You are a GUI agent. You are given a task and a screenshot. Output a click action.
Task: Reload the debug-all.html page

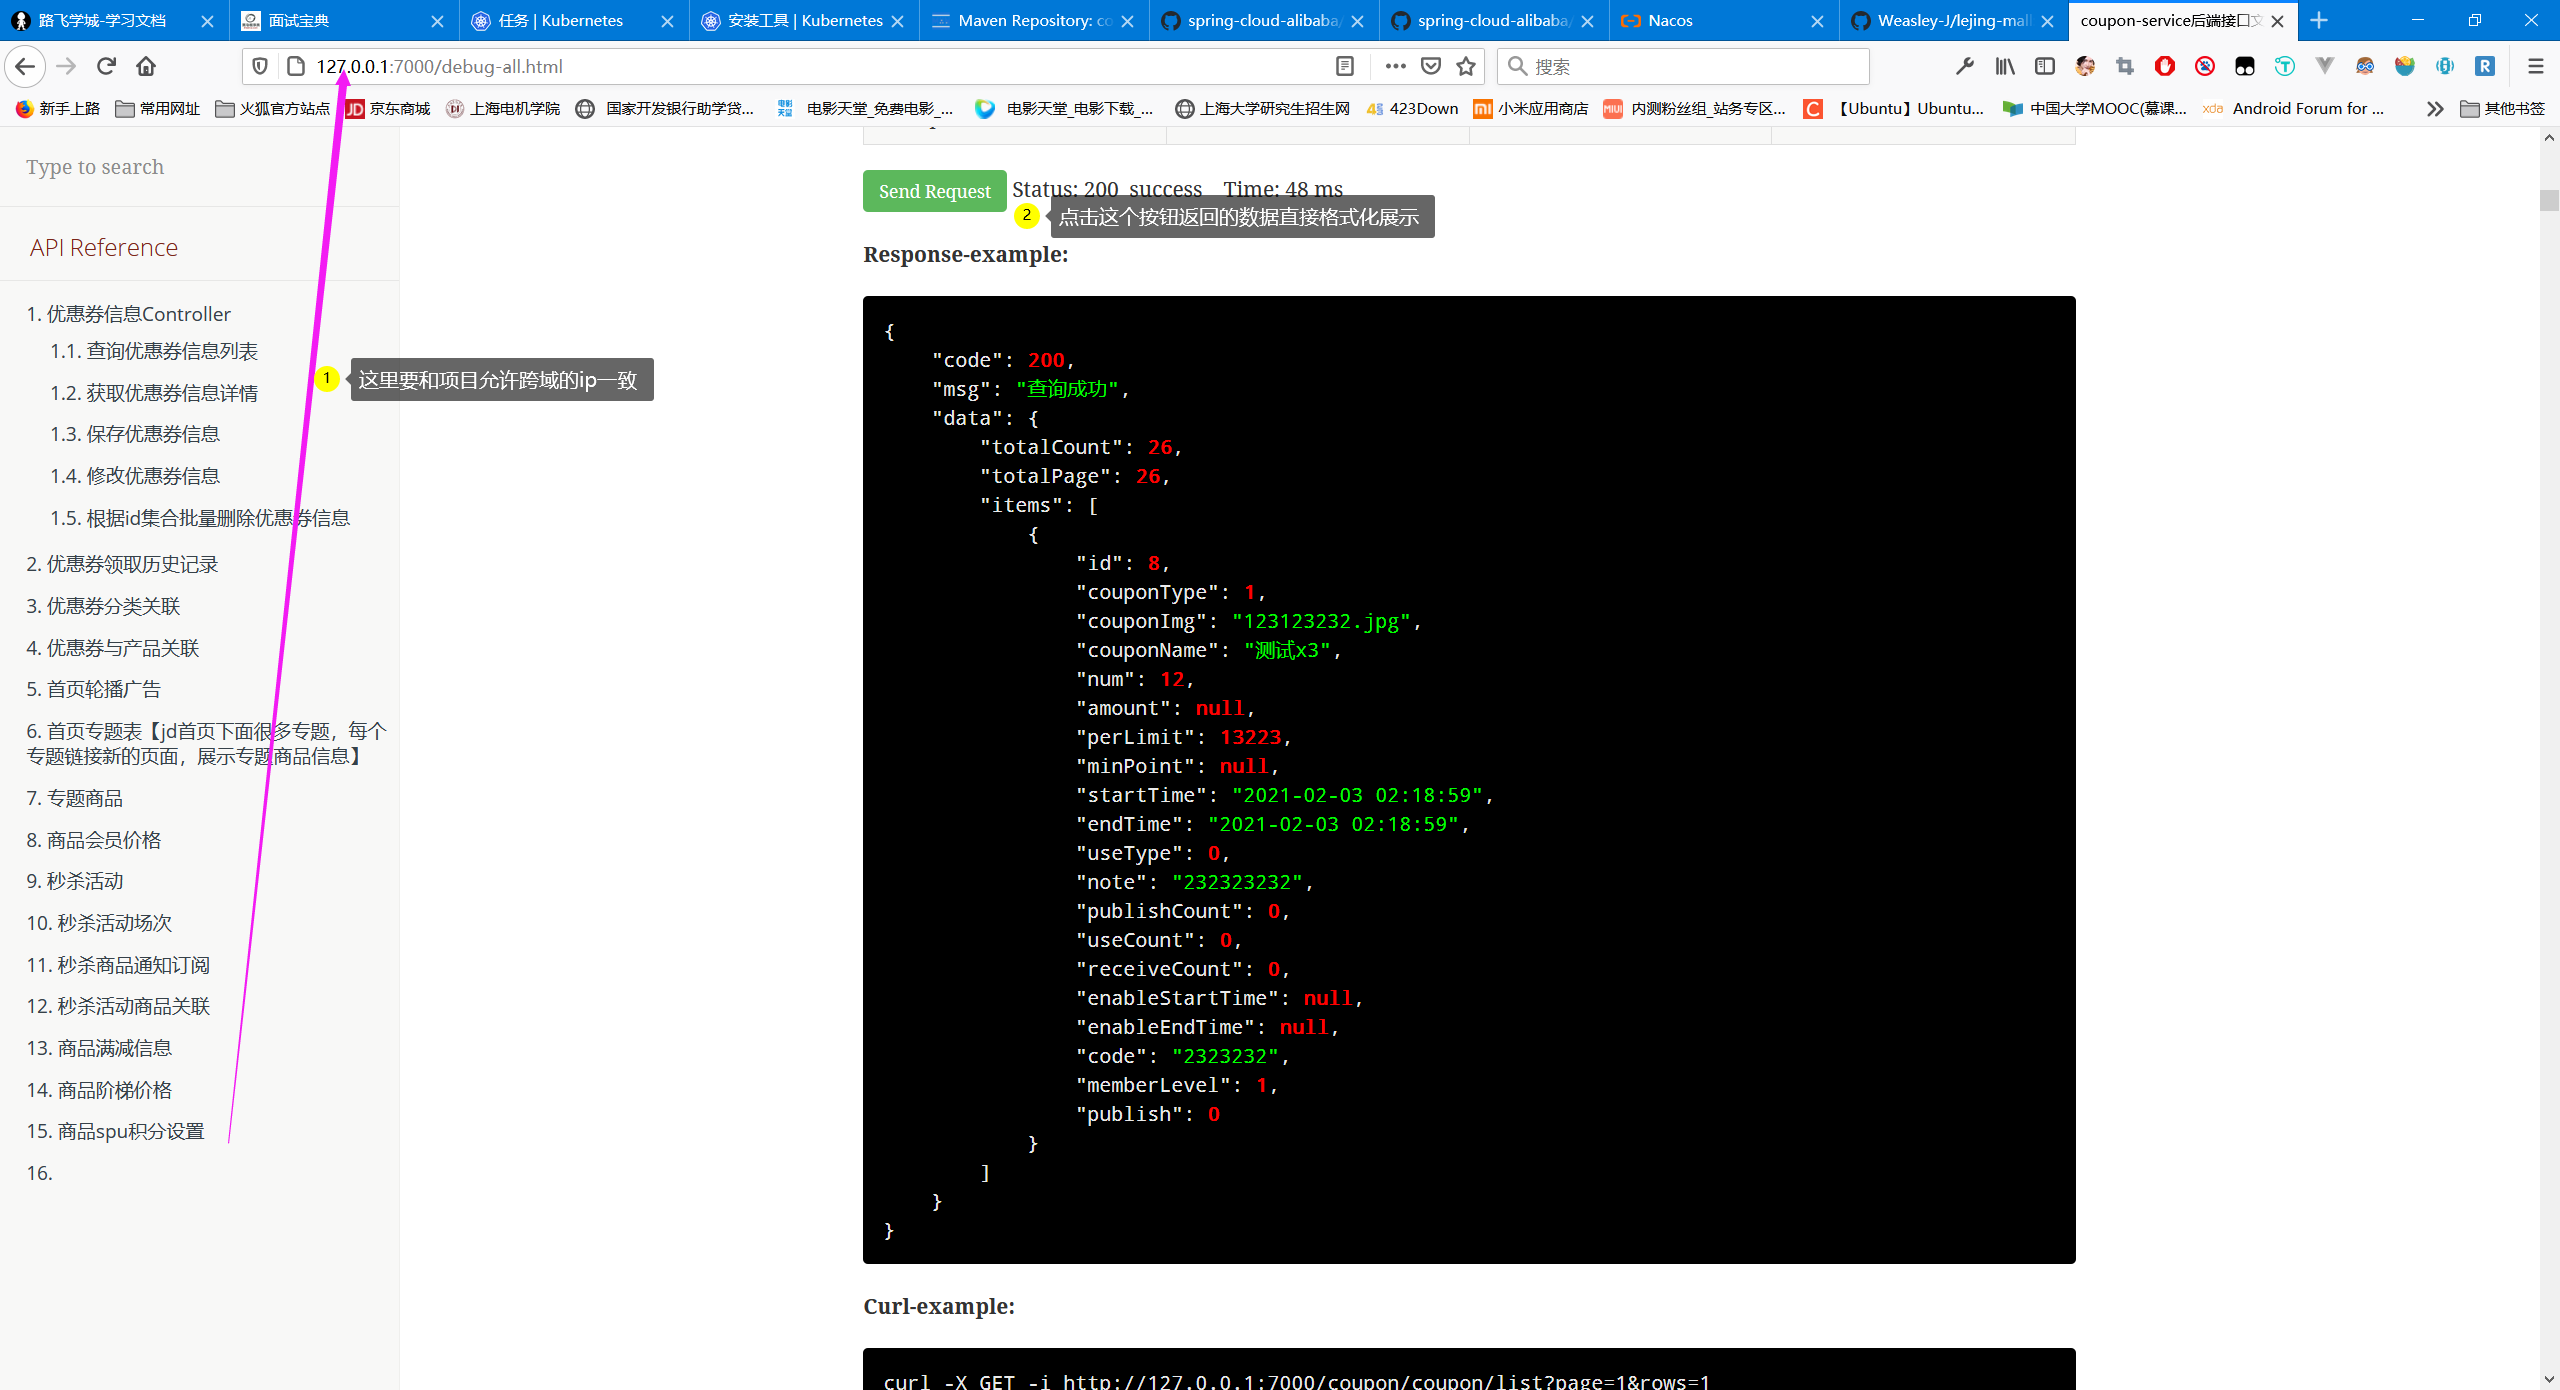pyautogui.click(x=106, y=66)
